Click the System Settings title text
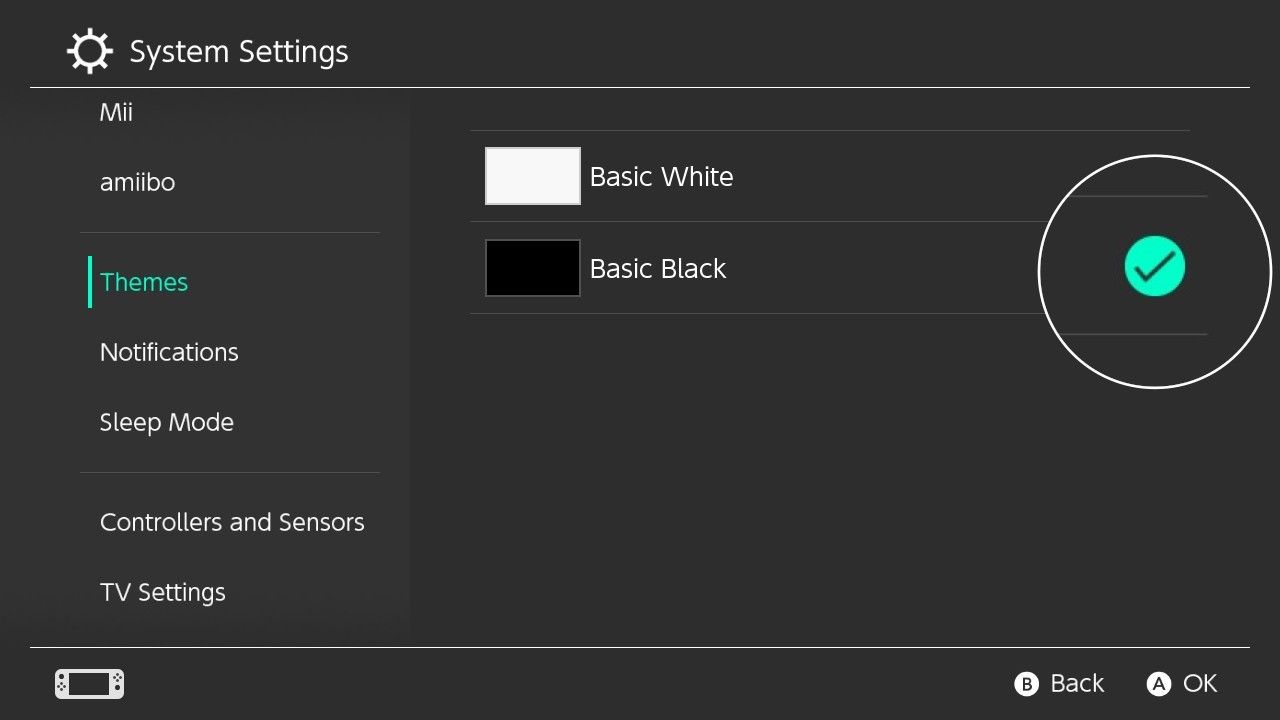 239,52
